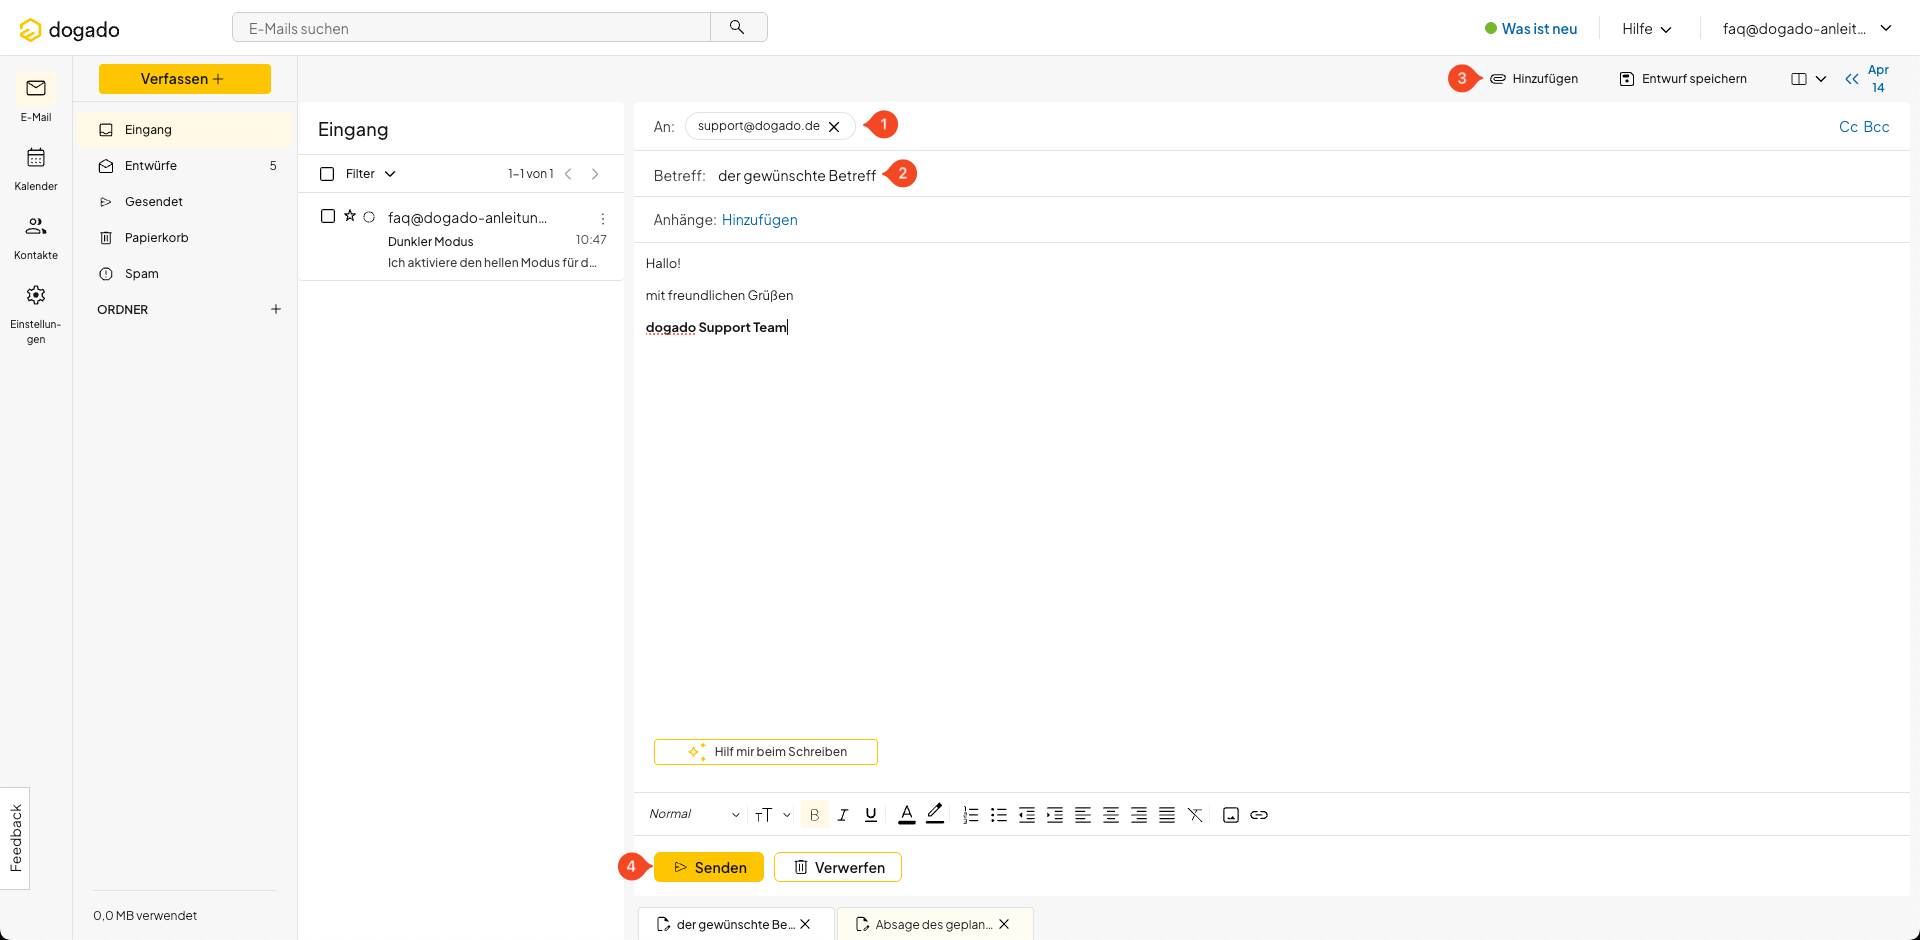The height and width of the screenshot is (940, 1920).
Task: Open the Kalender section
Action: click(36, 169)
